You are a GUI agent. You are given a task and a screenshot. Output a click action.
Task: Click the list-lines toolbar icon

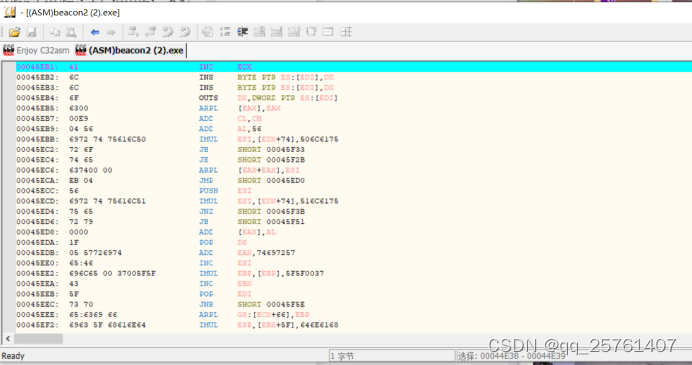[x=225, y=32]
